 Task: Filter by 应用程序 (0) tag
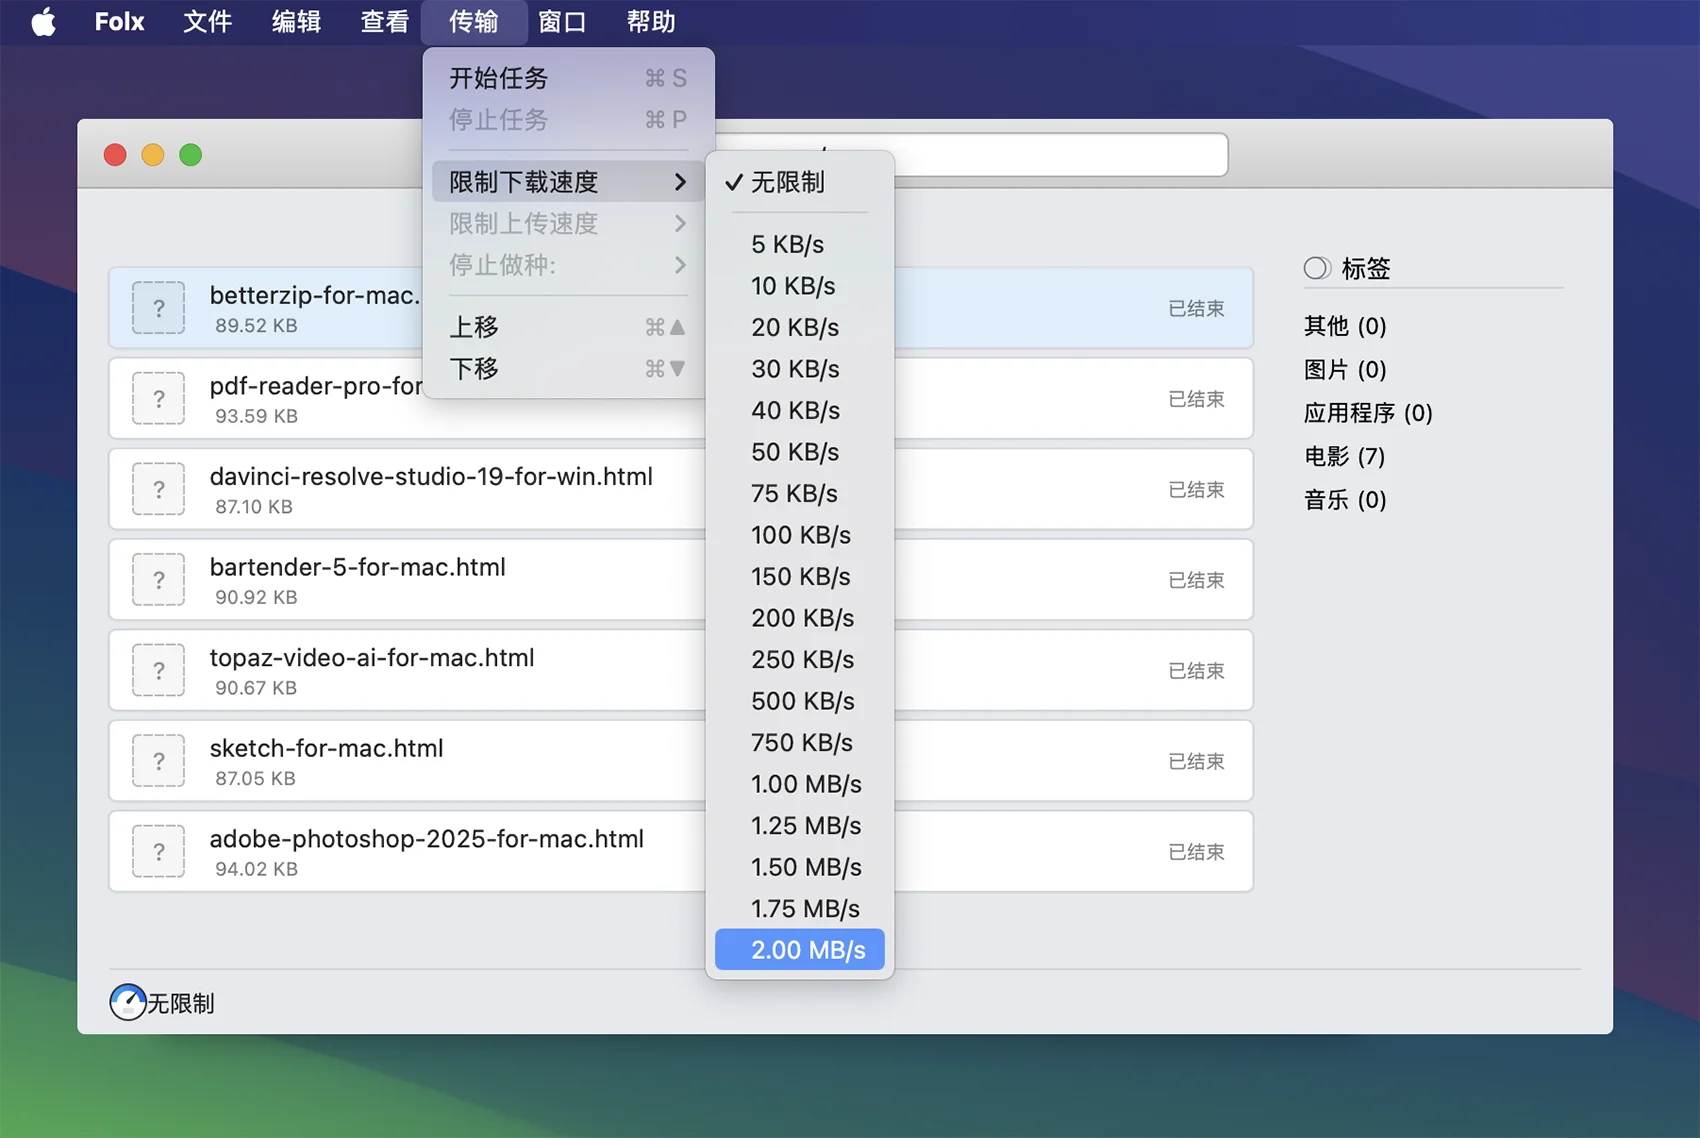[1368, 413]
